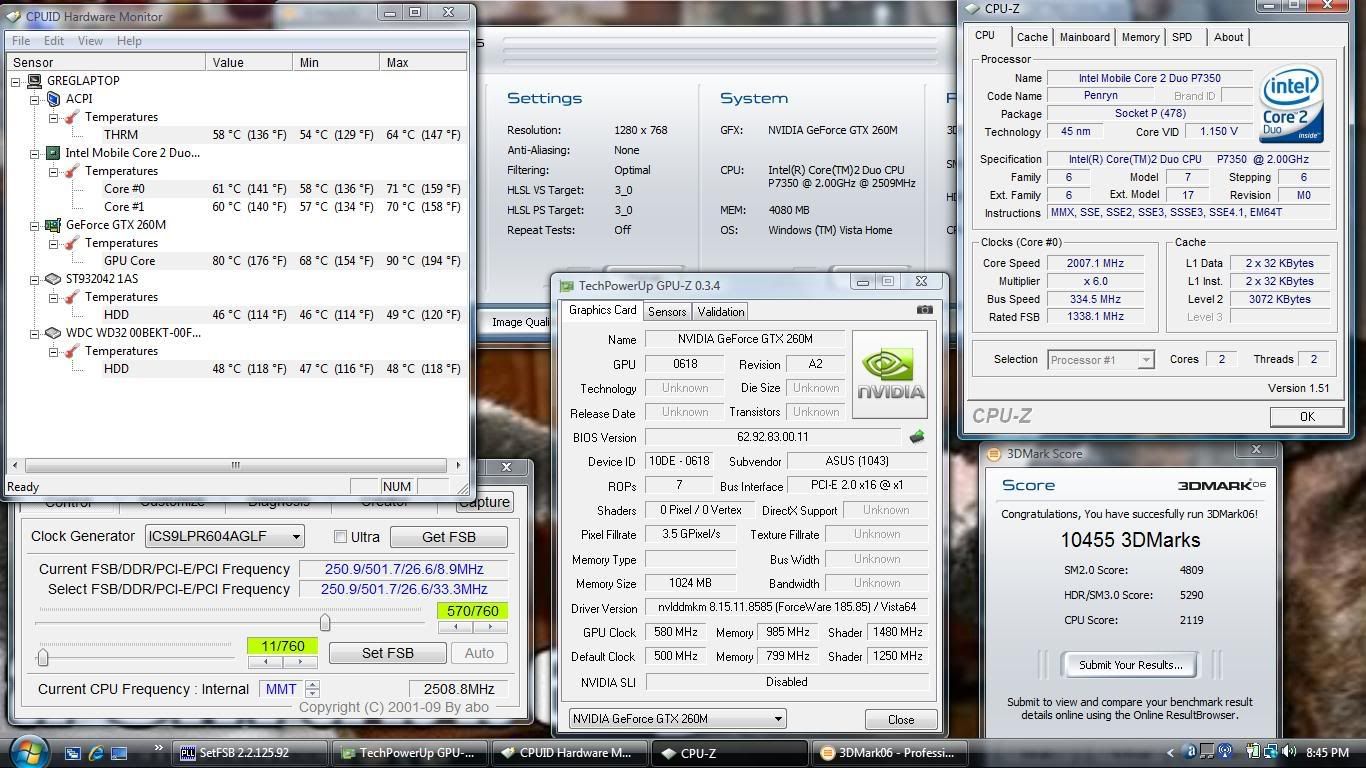The image size is (1366, 768).
Task: Click the Intel Core 2 Duo logo
Action: pyautogui.click(x=1292, y=105)
